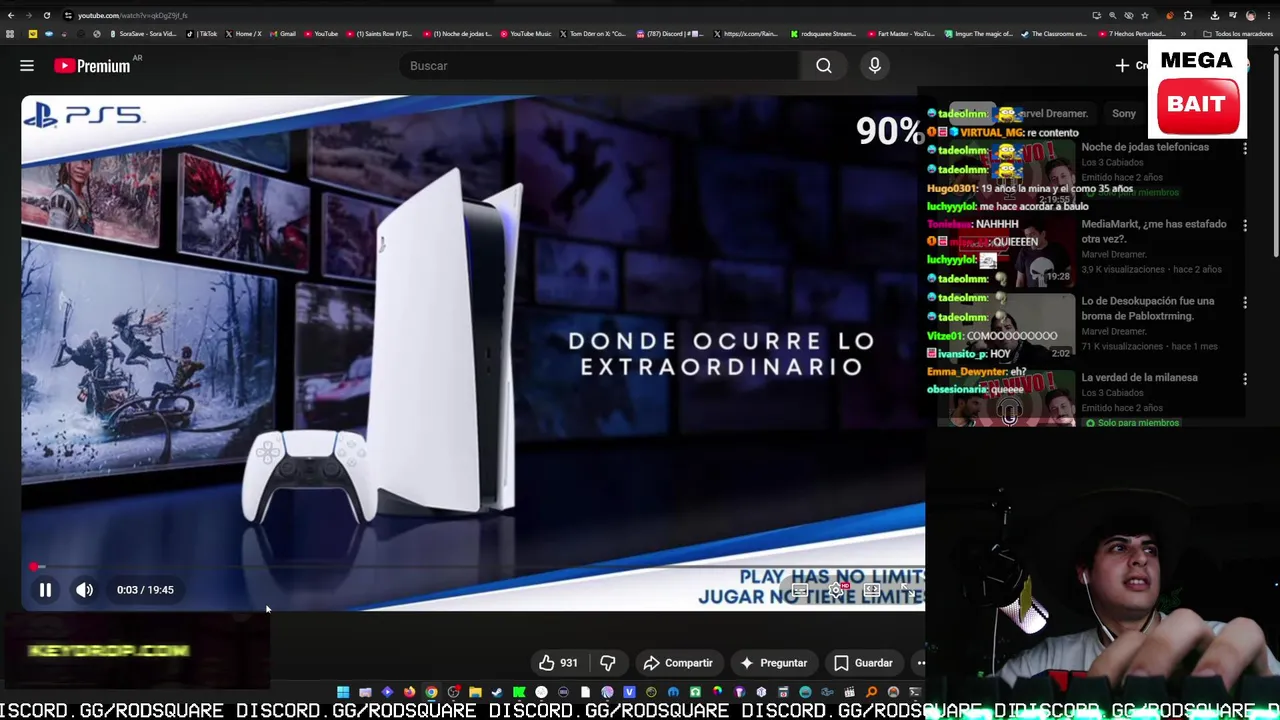1280x720 pixels.
Task: Open the TikTok bookmark
Action: click(202, 34)
